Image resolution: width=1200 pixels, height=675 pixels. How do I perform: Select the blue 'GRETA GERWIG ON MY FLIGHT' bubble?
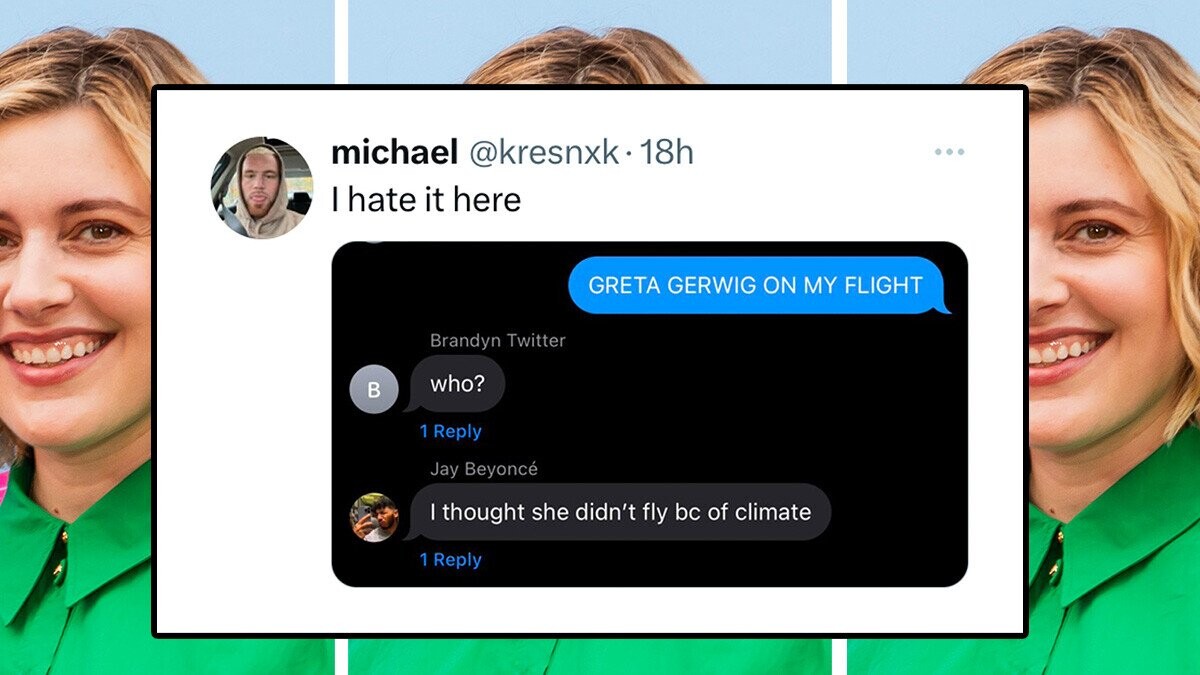coord(755,285)
